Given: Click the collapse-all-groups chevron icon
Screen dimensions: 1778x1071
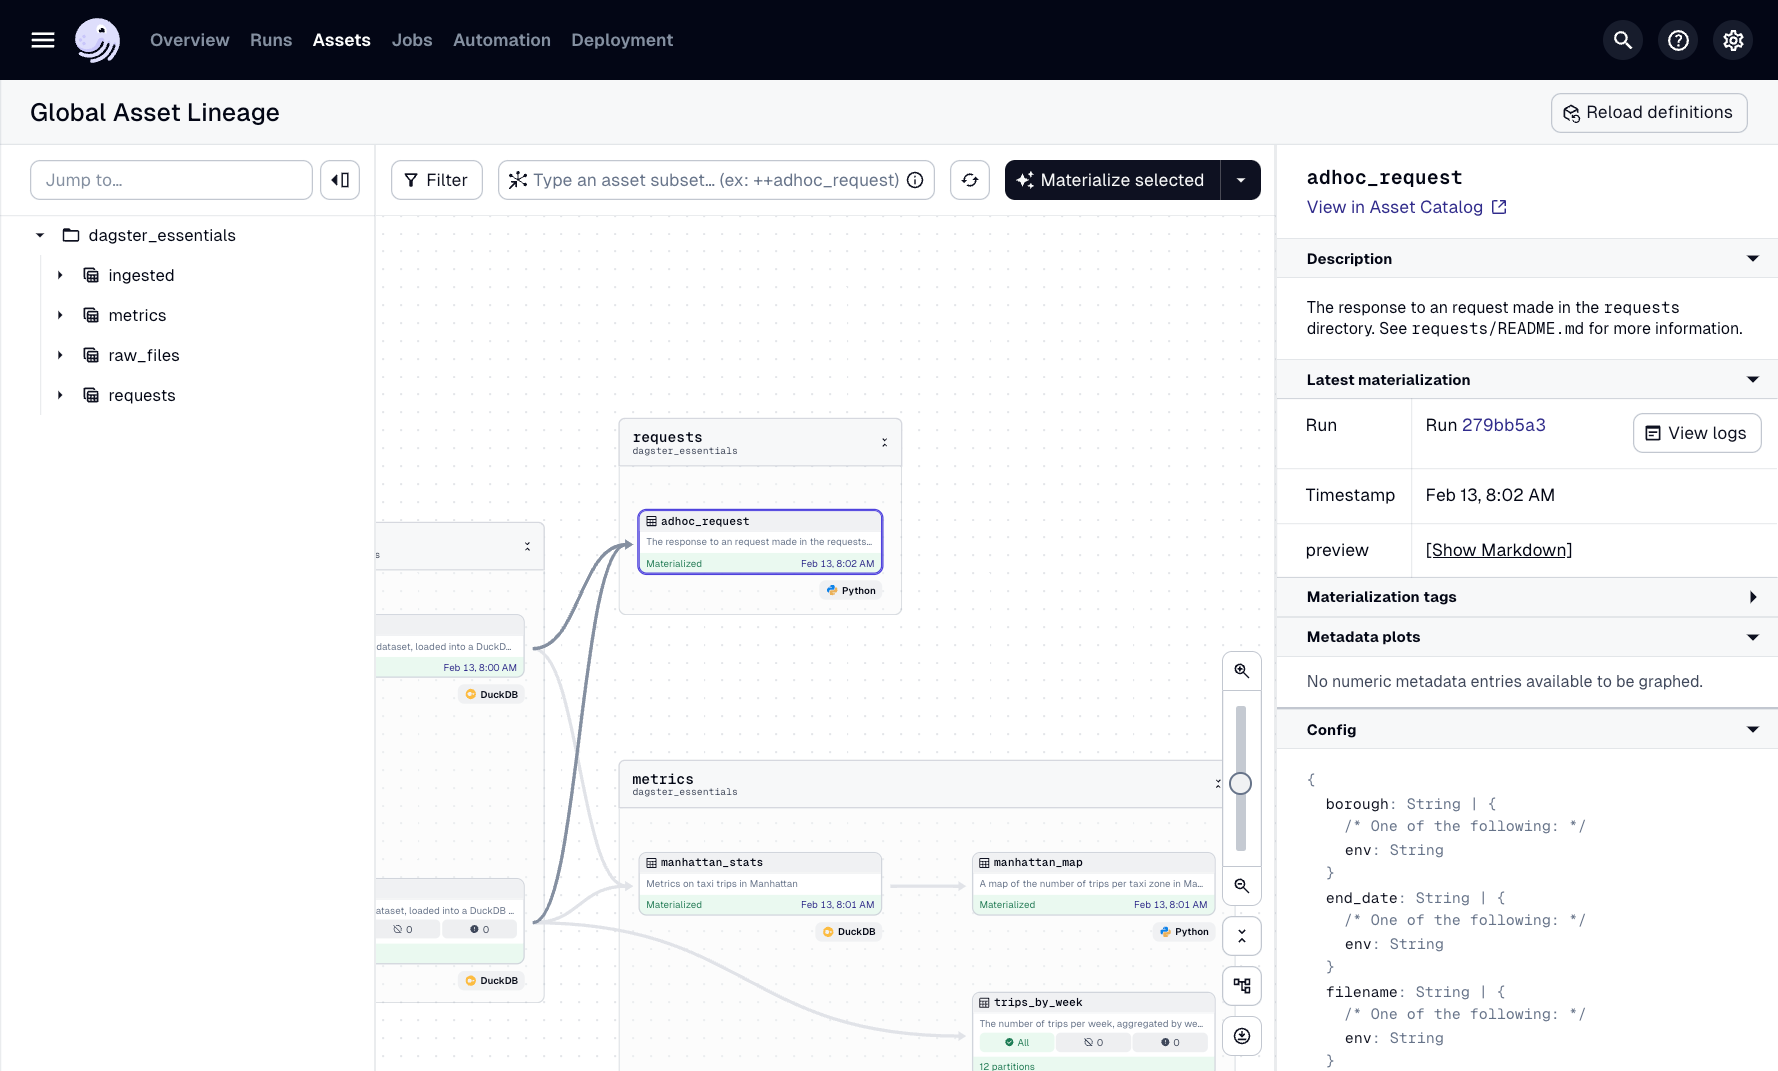Looking at the screenshot, I should coord(1242,936).
